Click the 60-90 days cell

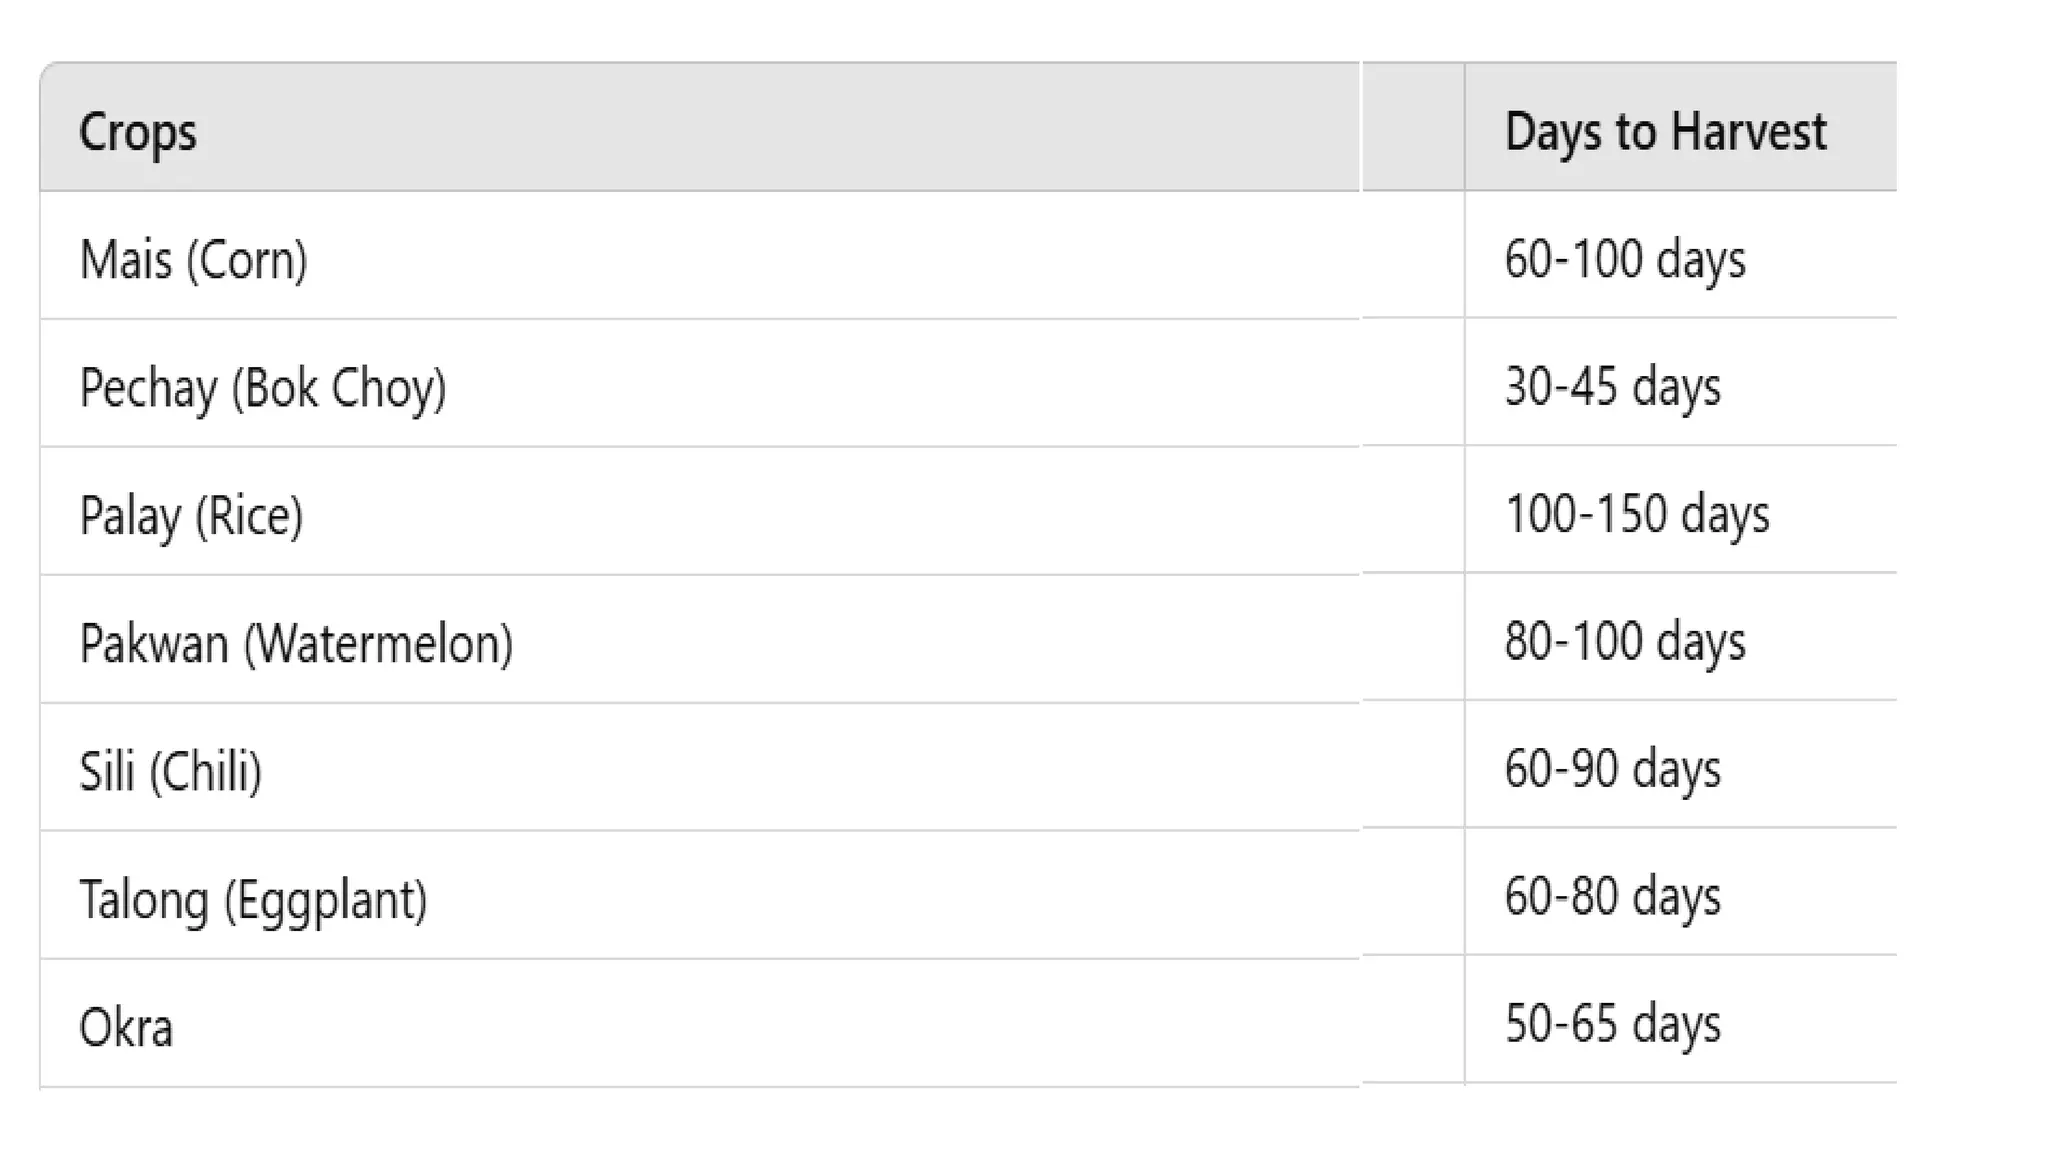pyautogui.click(x=1612, y=769)
